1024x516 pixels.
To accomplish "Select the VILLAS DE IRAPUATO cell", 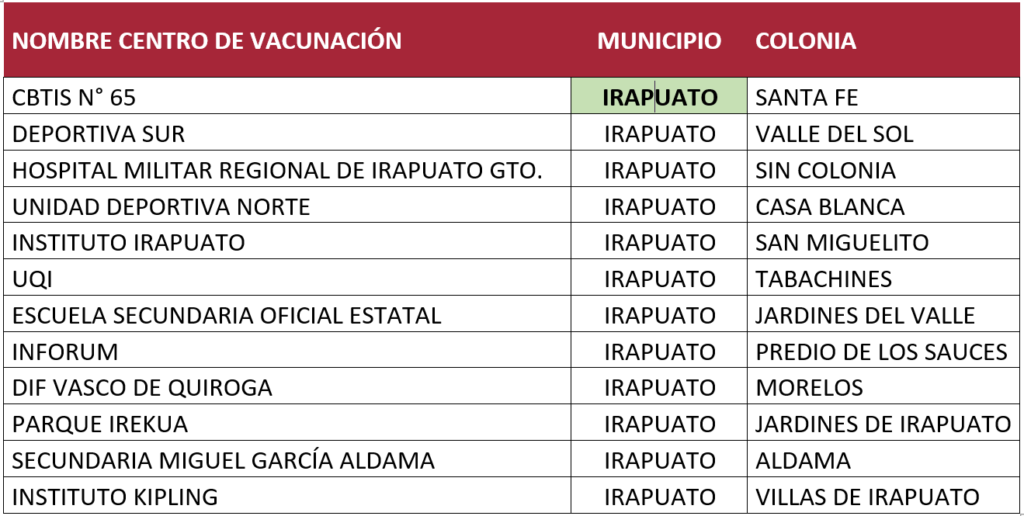I will [868, 497].
